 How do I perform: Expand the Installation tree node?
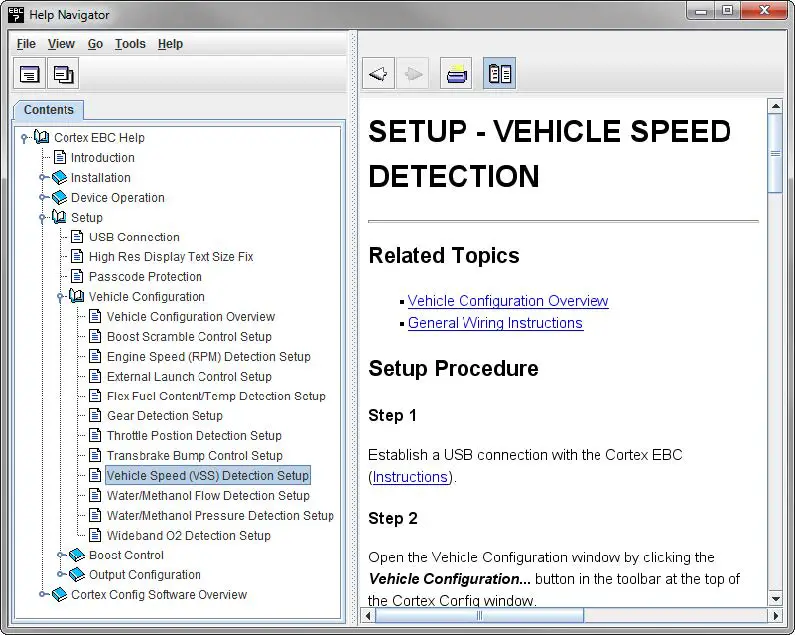coord(43,178)
